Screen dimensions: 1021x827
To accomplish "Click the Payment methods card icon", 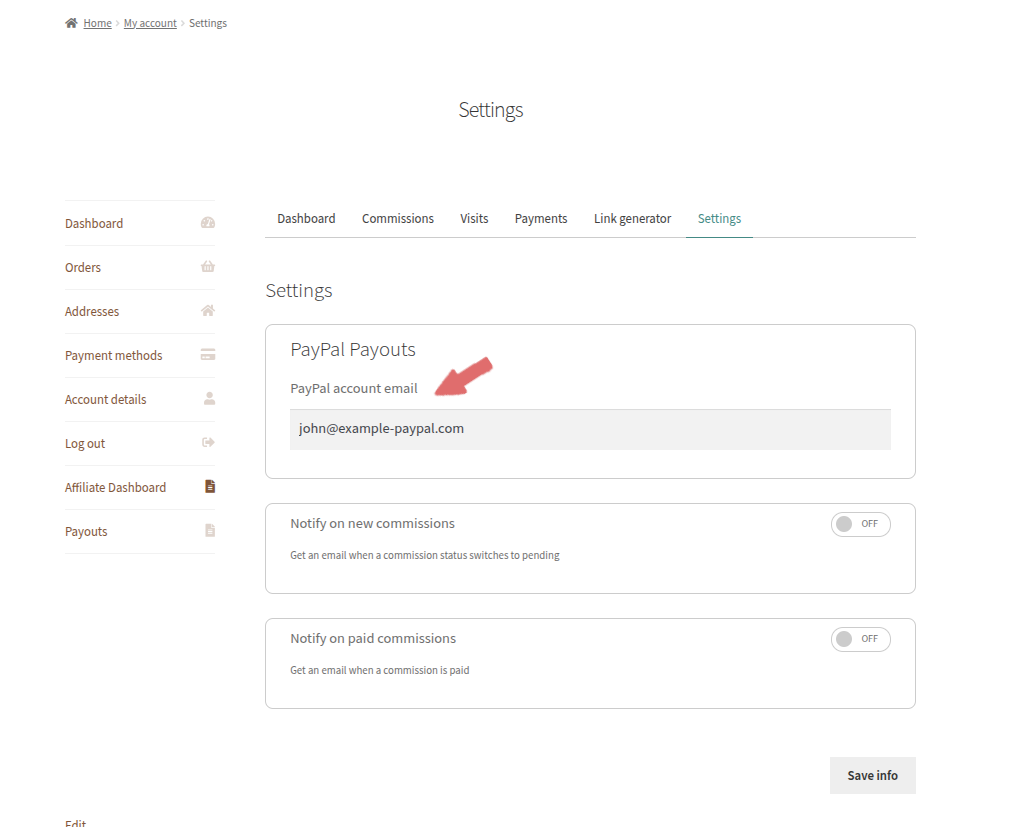I will 208,355.
